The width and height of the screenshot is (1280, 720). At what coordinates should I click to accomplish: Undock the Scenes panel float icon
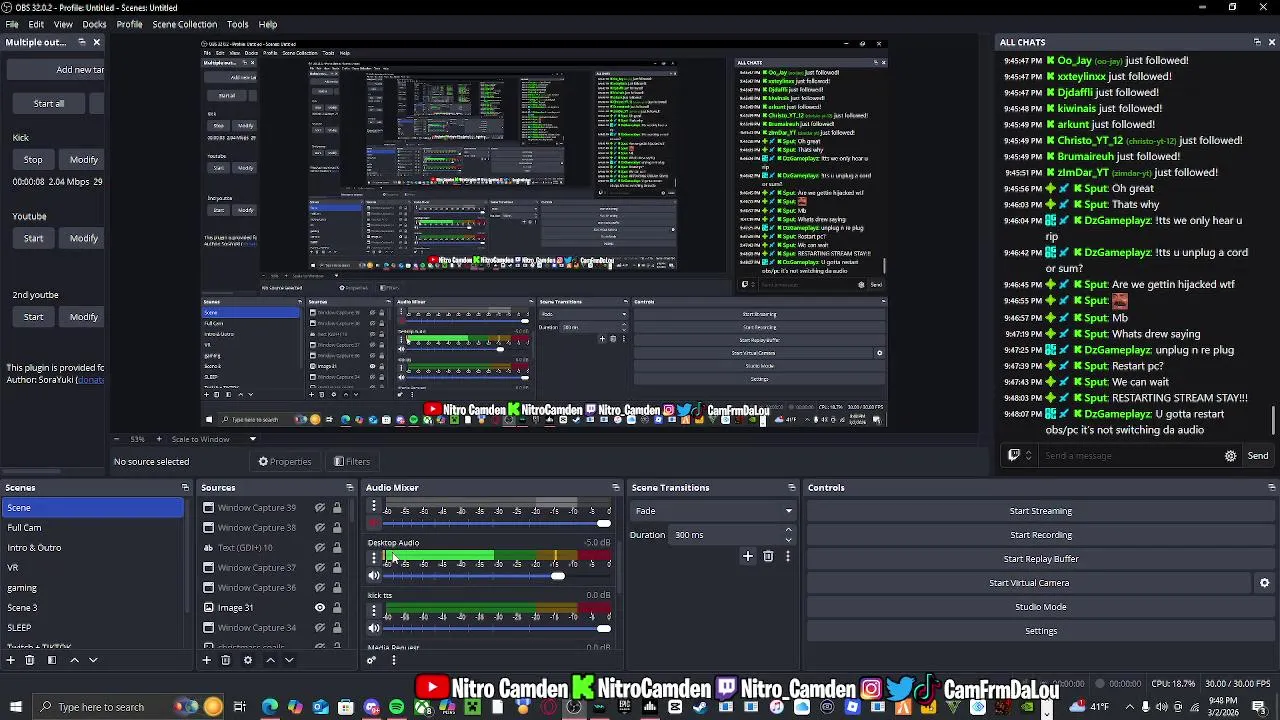click(185, 488)
